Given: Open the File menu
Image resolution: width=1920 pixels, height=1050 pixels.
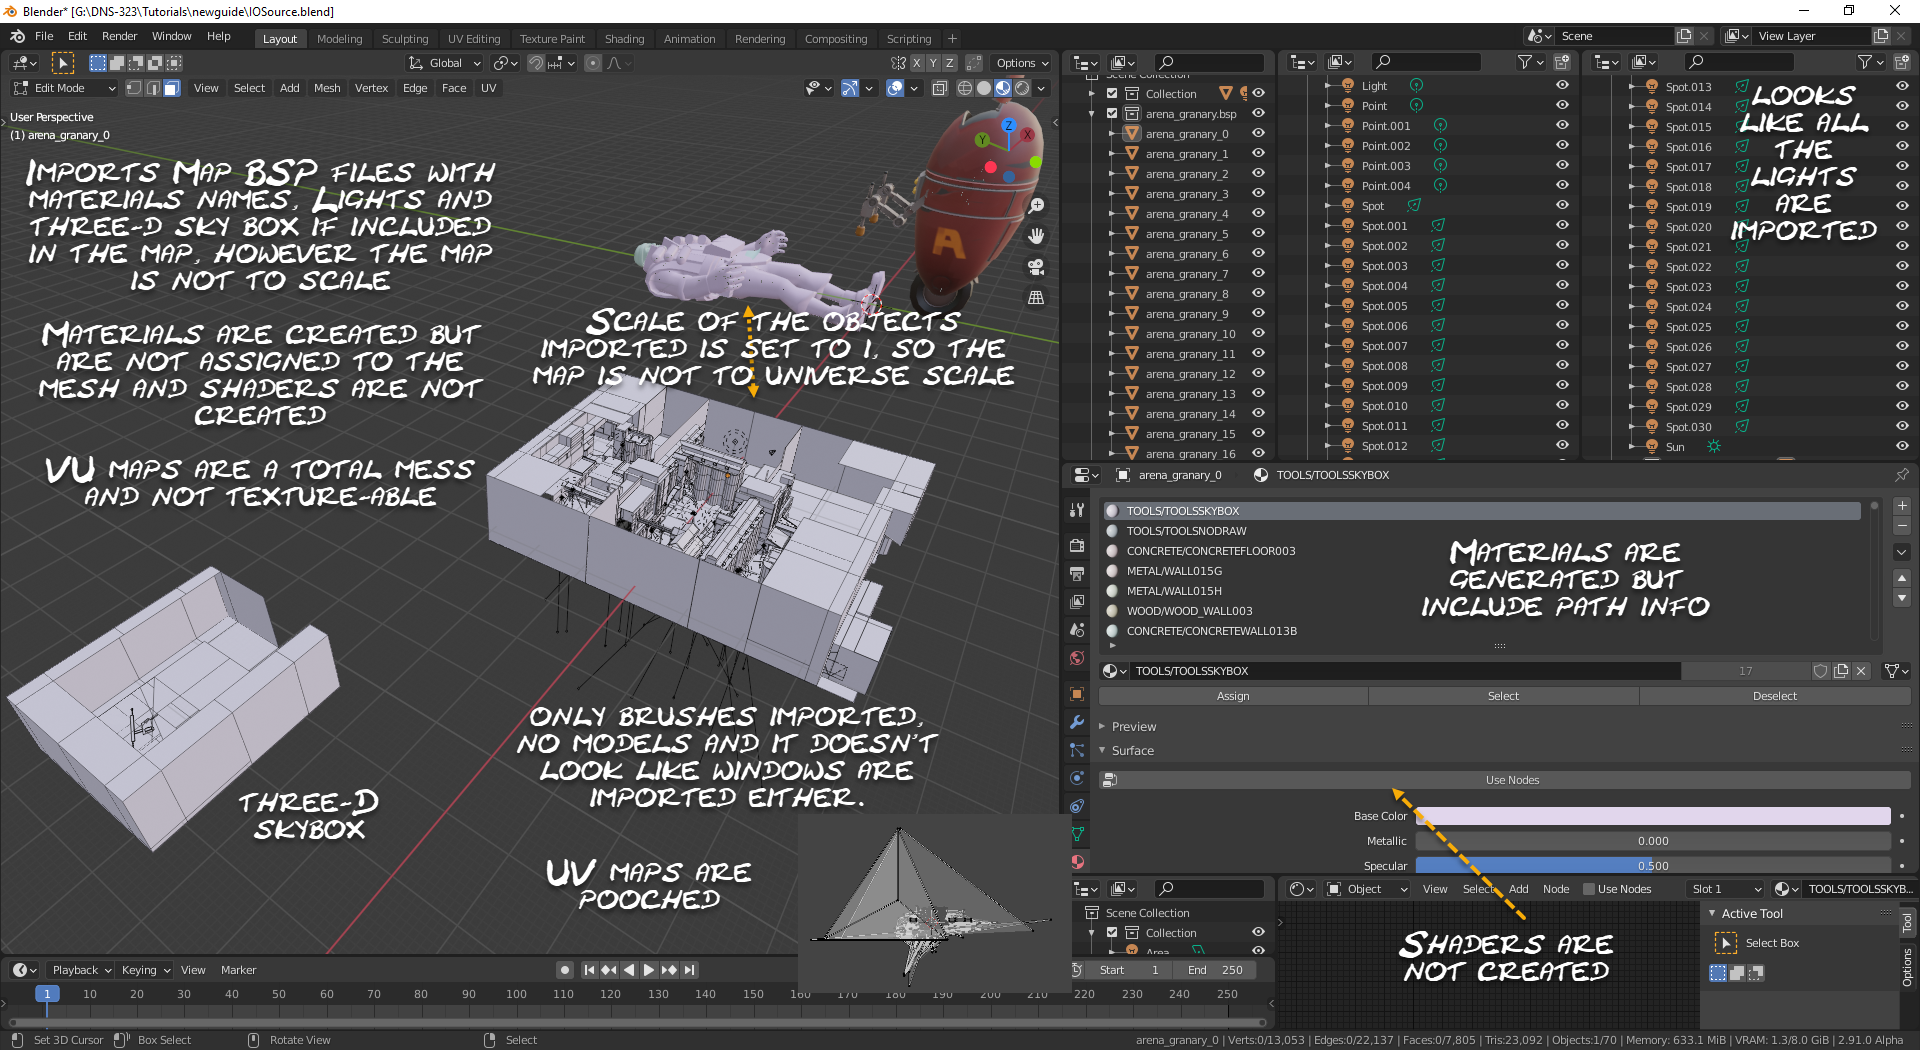Looking at the screenshot, I should 44,36.
